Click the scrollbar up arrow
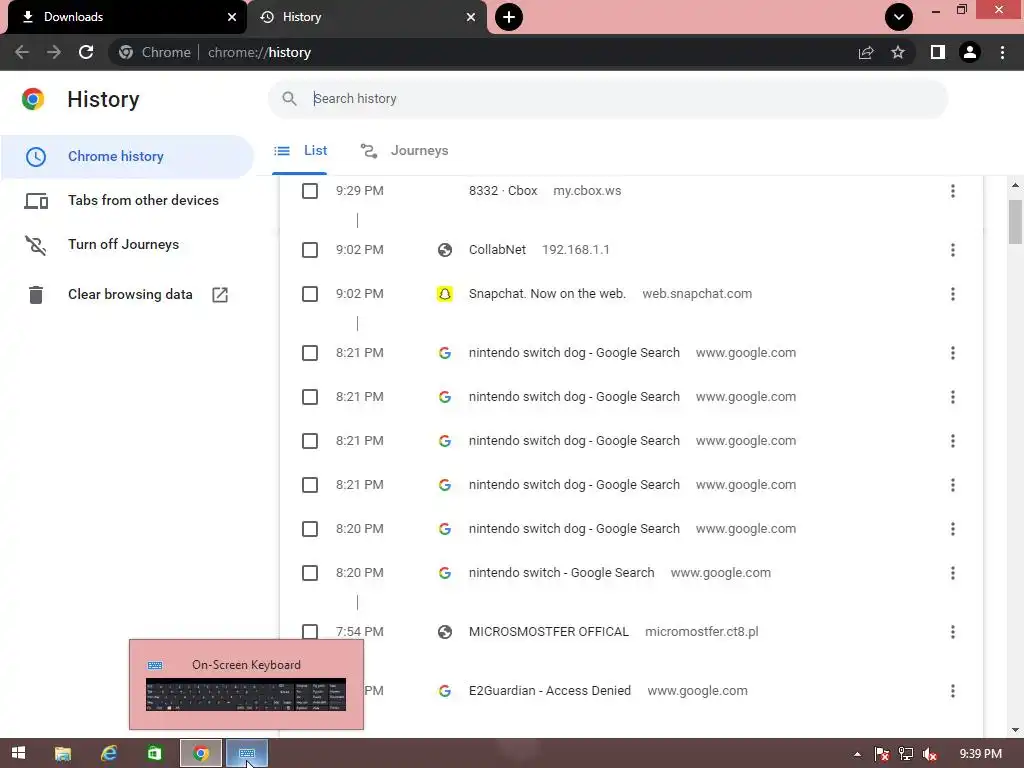Image resolution: width=1024 pixels, height=768 pixels. click(x=1015, y=185)
